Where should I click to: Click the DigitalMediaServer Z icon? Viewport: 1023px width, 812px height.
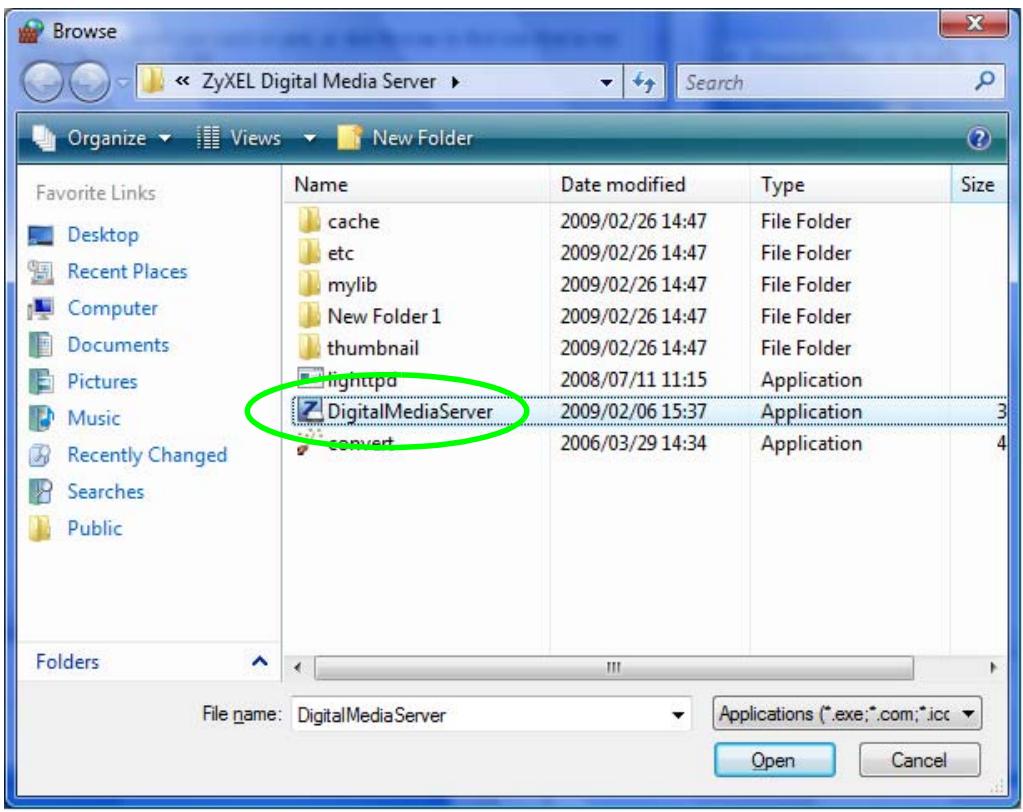click(310, 411)
